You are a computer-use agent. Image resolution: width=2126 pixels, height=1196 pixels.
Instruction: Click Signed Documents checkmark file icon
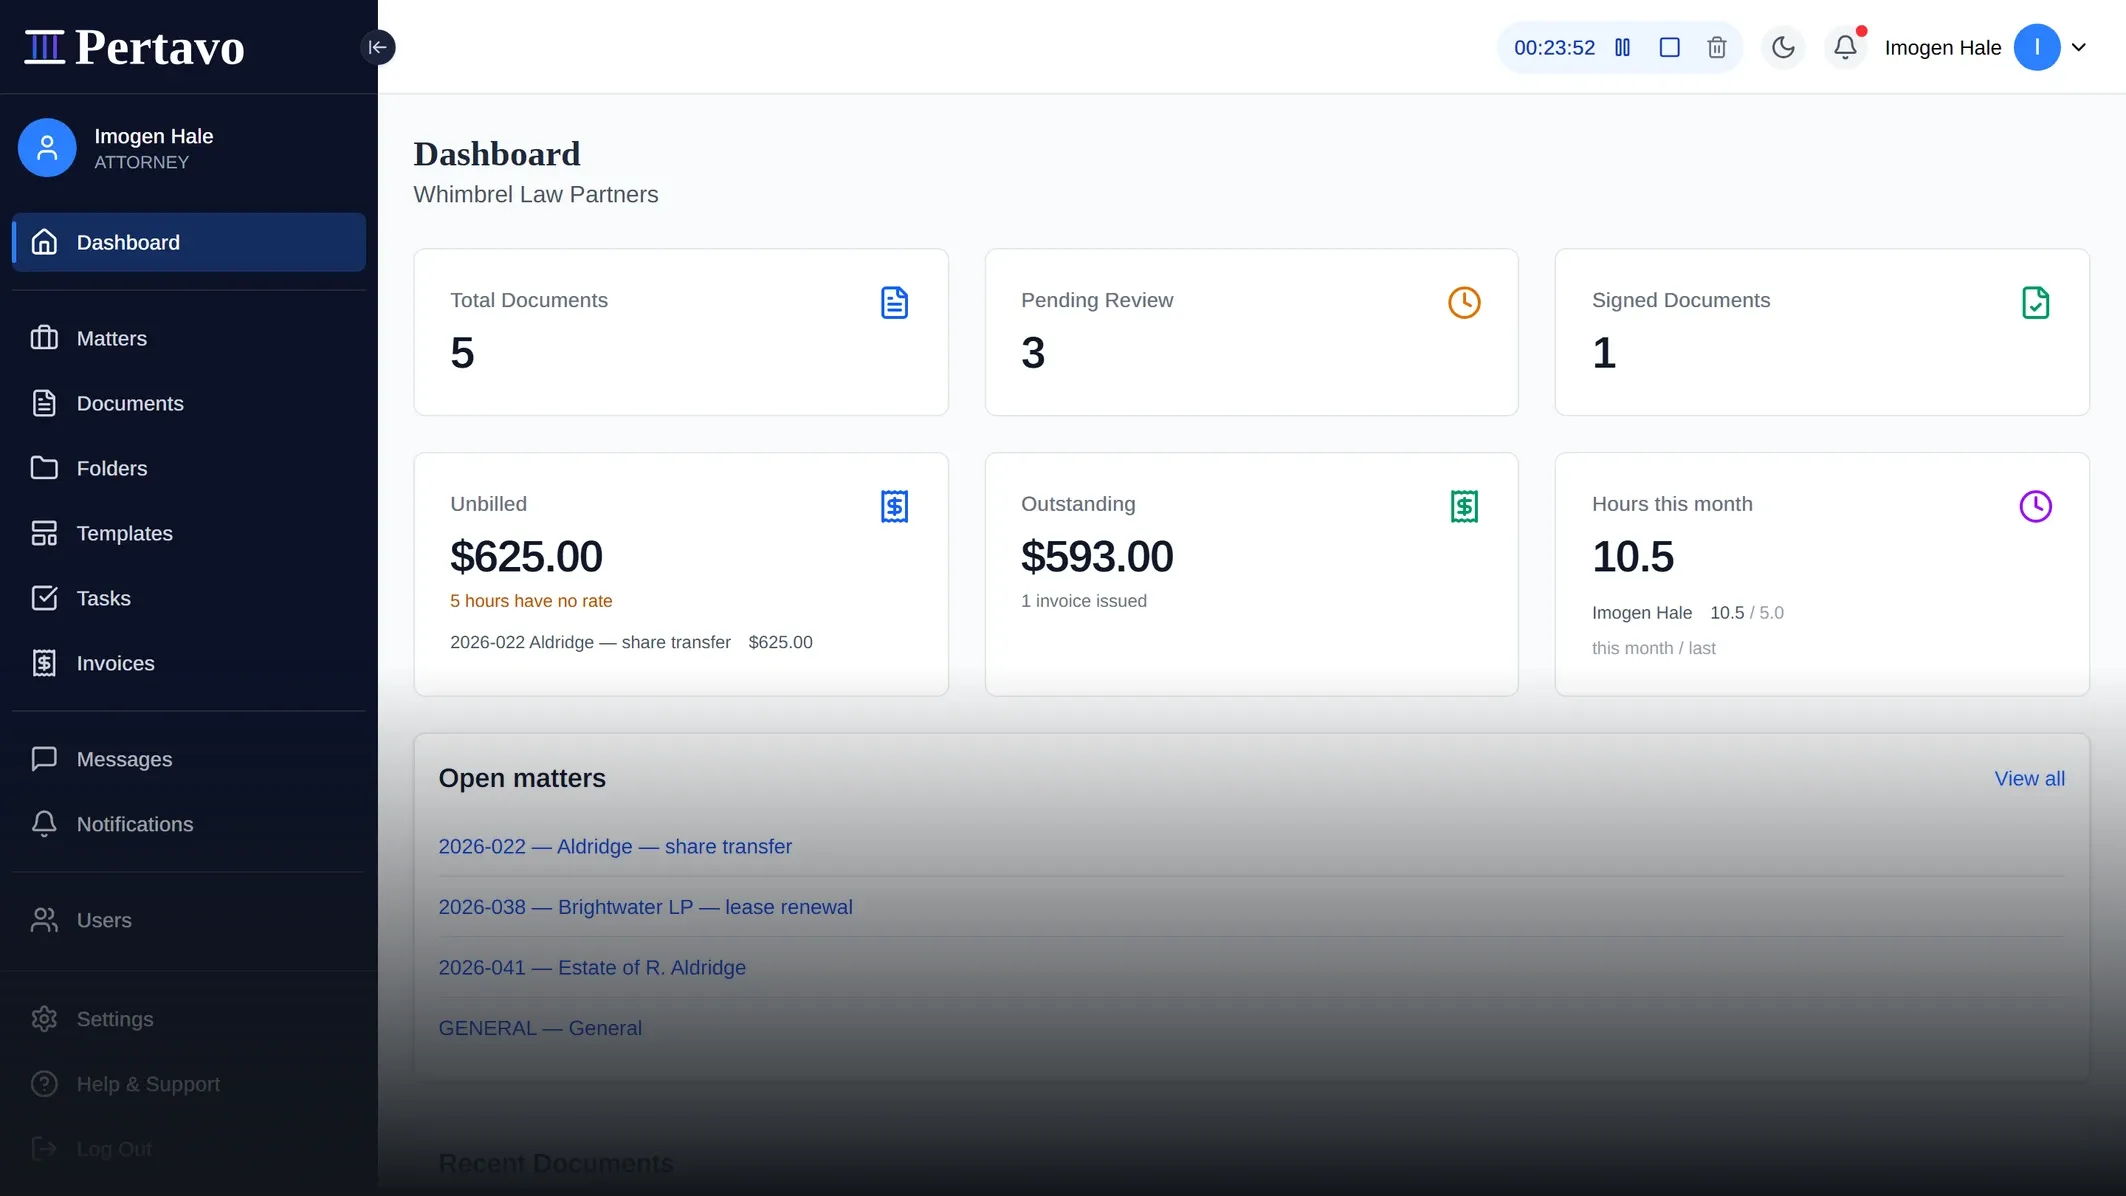pyautogui.click(x=2035, y=302)
